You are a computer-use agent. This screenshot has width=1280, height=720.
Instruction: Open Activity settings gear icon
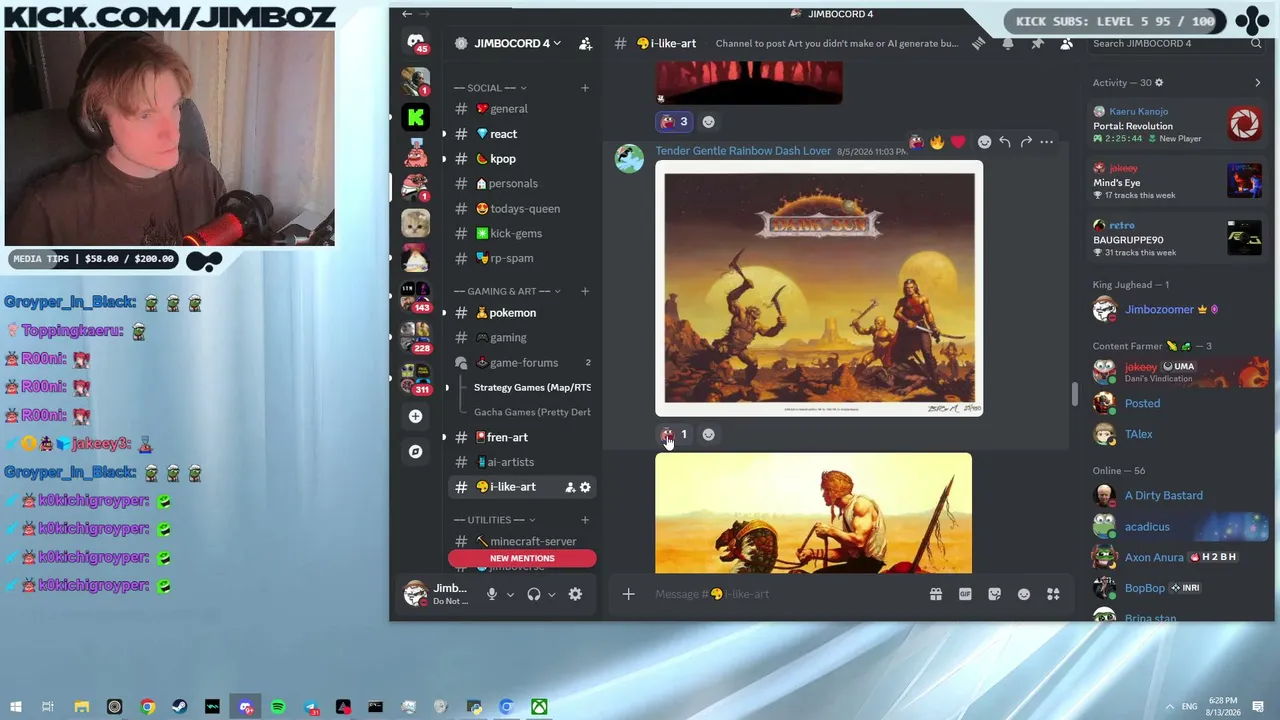(x=1159, y=83)
